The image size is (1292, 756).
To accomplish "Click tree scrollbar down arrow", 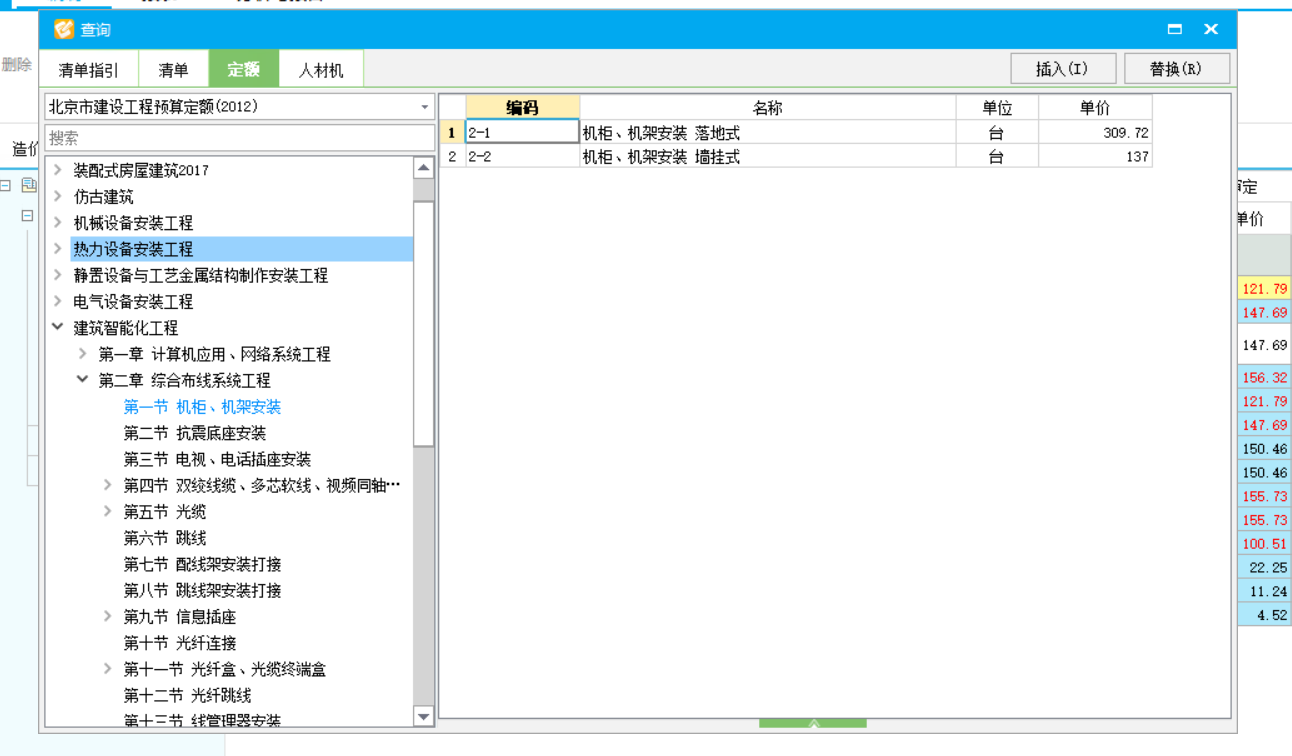I will [423, 716].
